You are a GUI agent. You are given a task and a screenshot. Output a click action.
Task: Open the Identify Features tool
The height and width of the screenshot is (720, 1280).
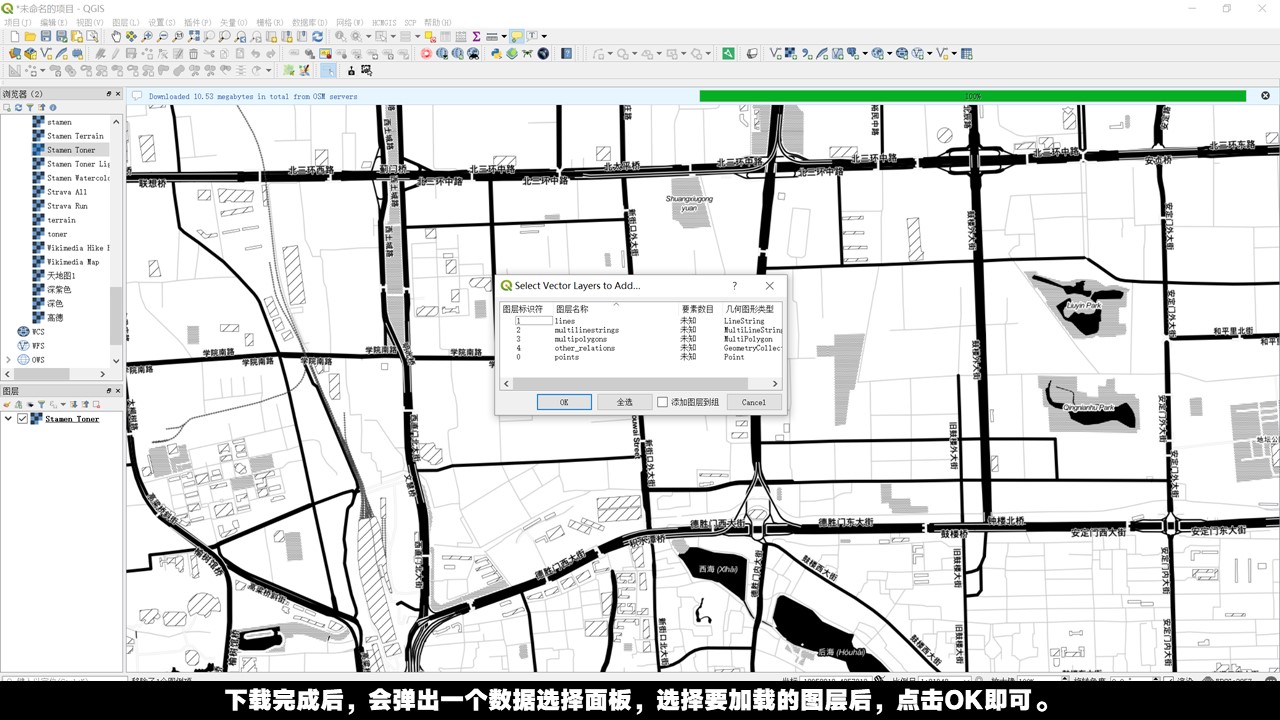tap(341, 36)
